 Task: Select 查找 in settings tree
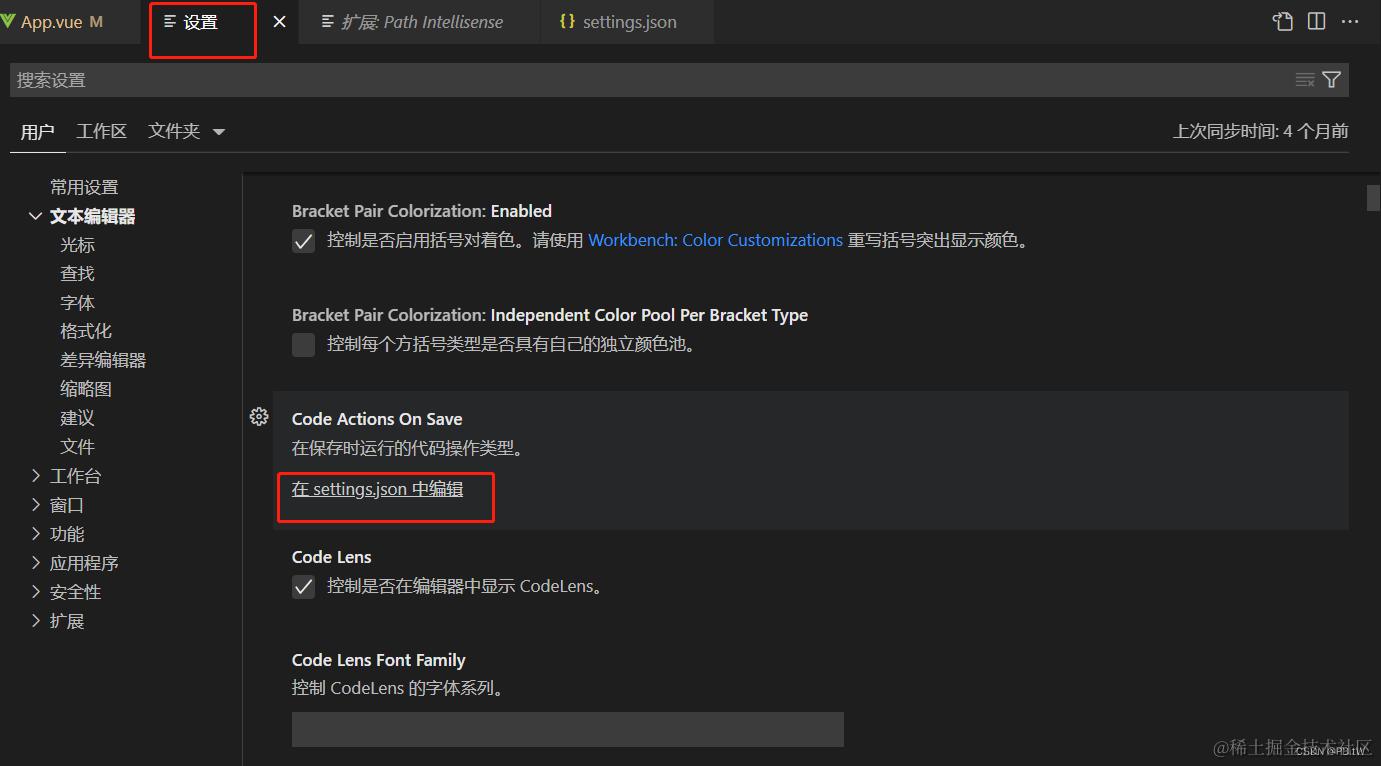tap(78, 274)
